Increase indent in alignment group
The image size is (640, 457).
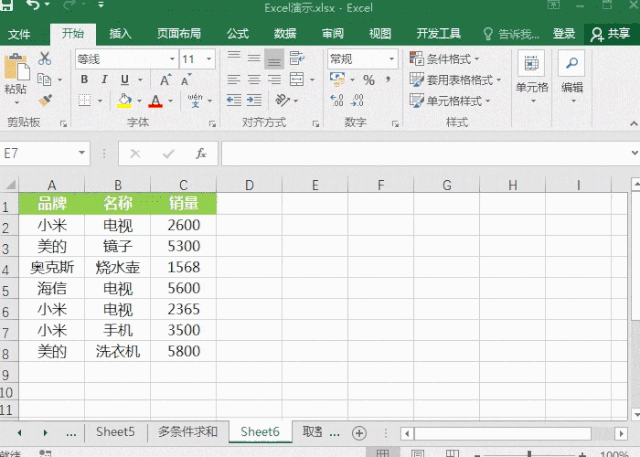pos(254,100)
